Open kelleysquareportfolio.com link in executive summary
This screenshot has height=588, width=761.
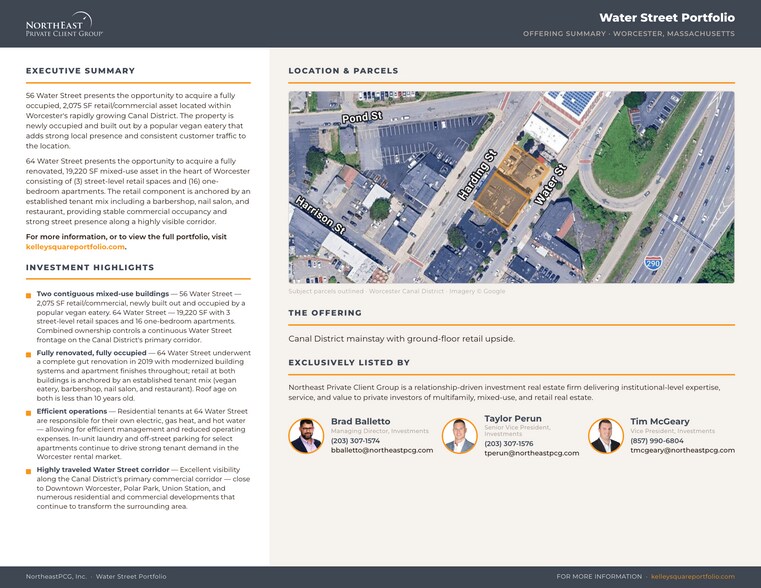click(75, 246)
